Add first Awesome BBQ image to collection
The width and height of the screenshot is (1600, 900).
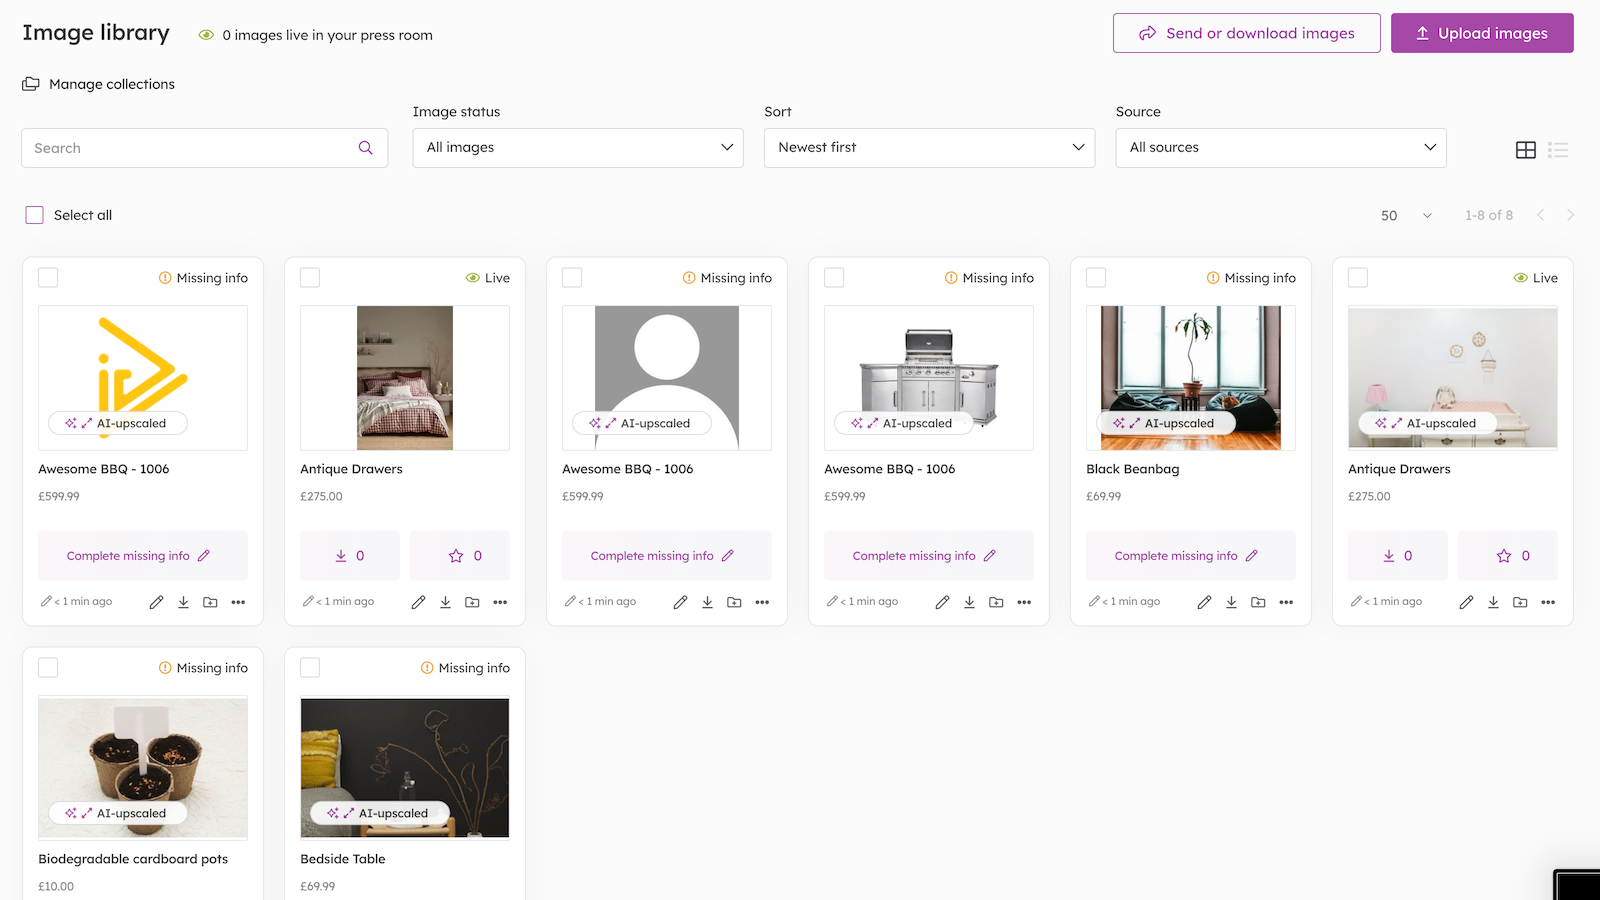coord(210,602)
